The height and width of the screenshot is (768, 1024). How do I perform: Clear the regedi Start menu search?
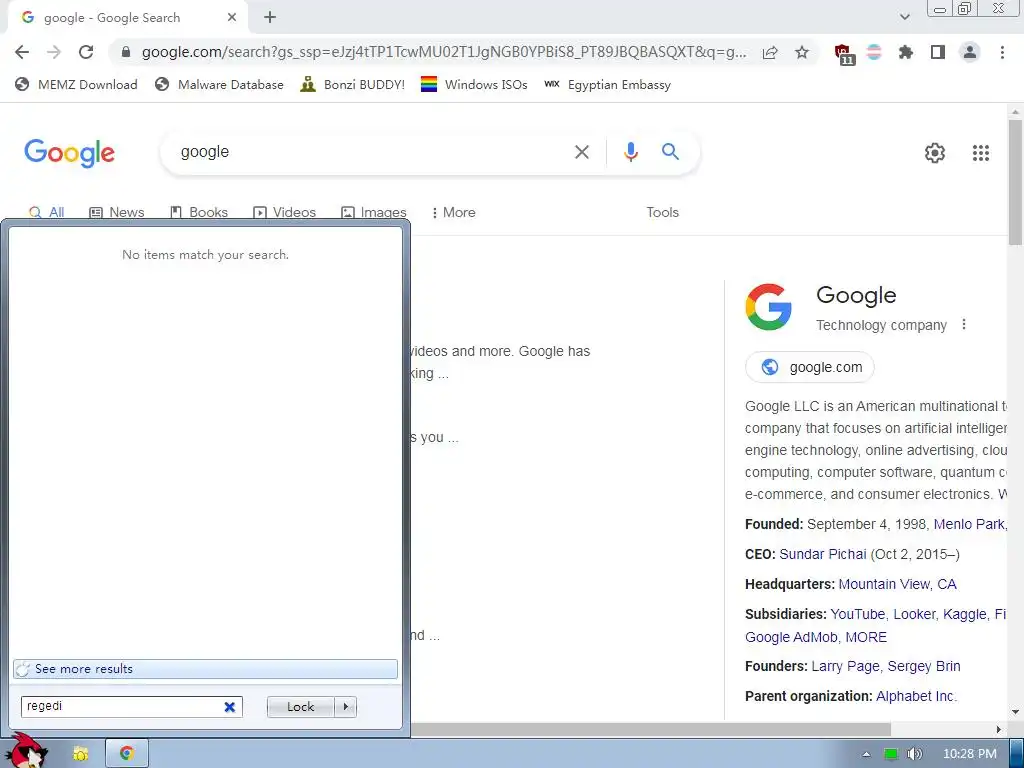click(230, 707)
